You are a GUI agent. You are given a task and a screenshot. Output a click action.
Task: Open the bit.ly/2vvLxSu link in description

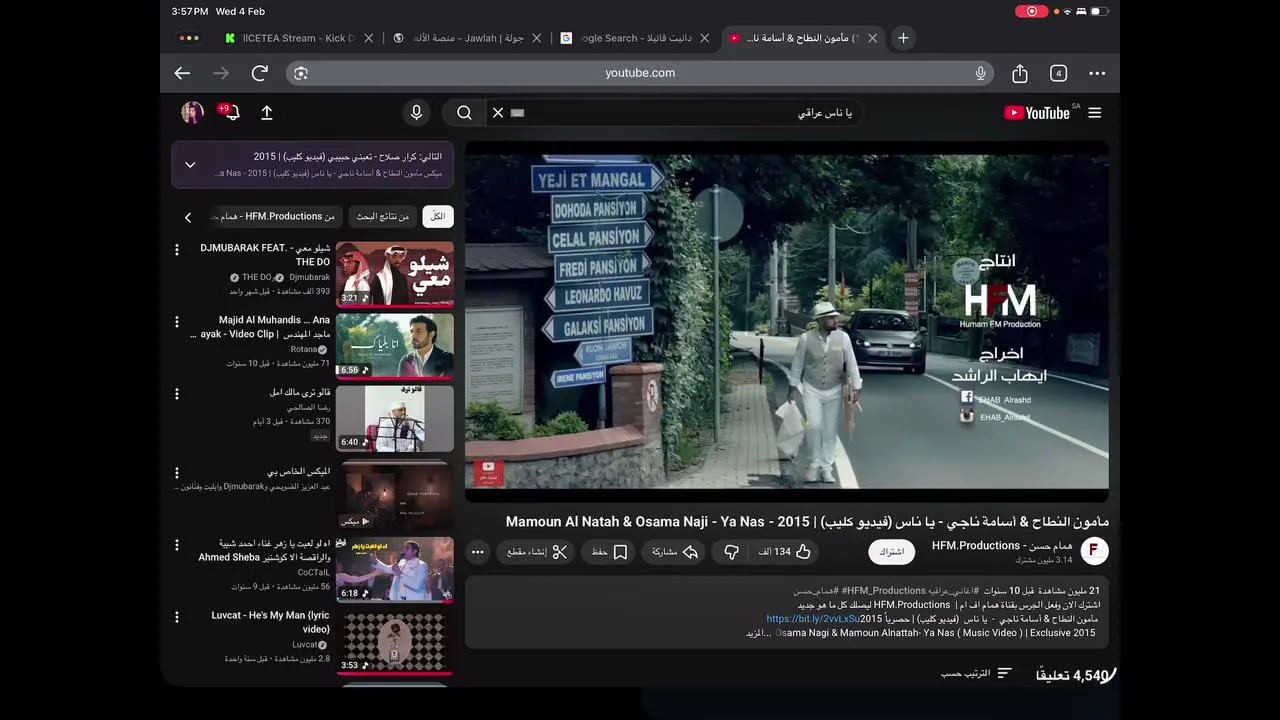[x=813, y=619]
